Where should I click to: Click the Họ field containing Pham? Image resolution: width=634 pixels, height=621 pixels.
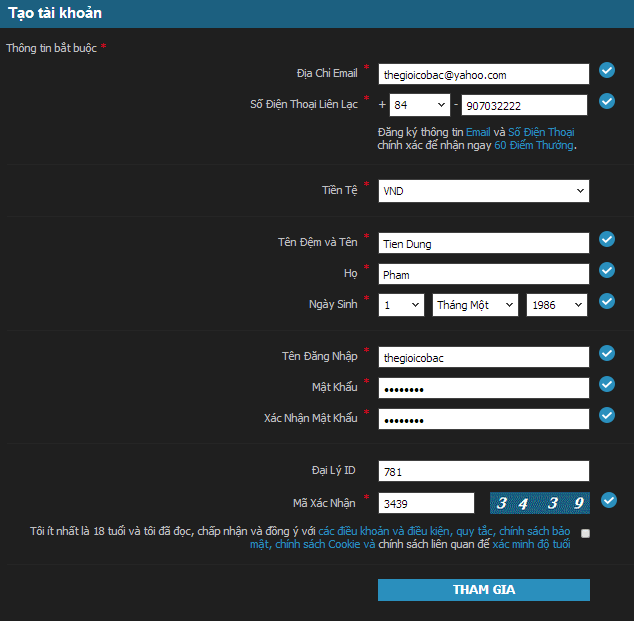(x=484, y=274)
